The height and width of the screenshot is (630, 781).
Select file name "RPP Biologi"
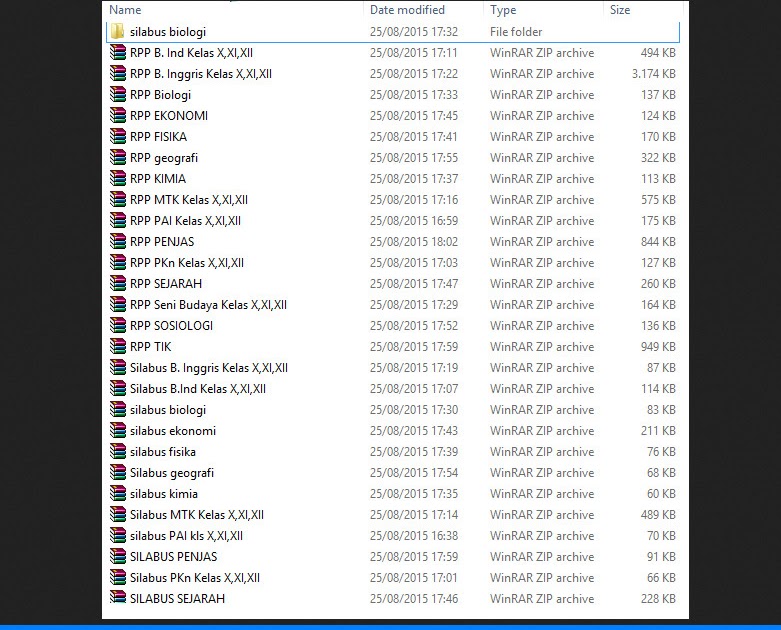pyautogui.click(x=160, y=95)
